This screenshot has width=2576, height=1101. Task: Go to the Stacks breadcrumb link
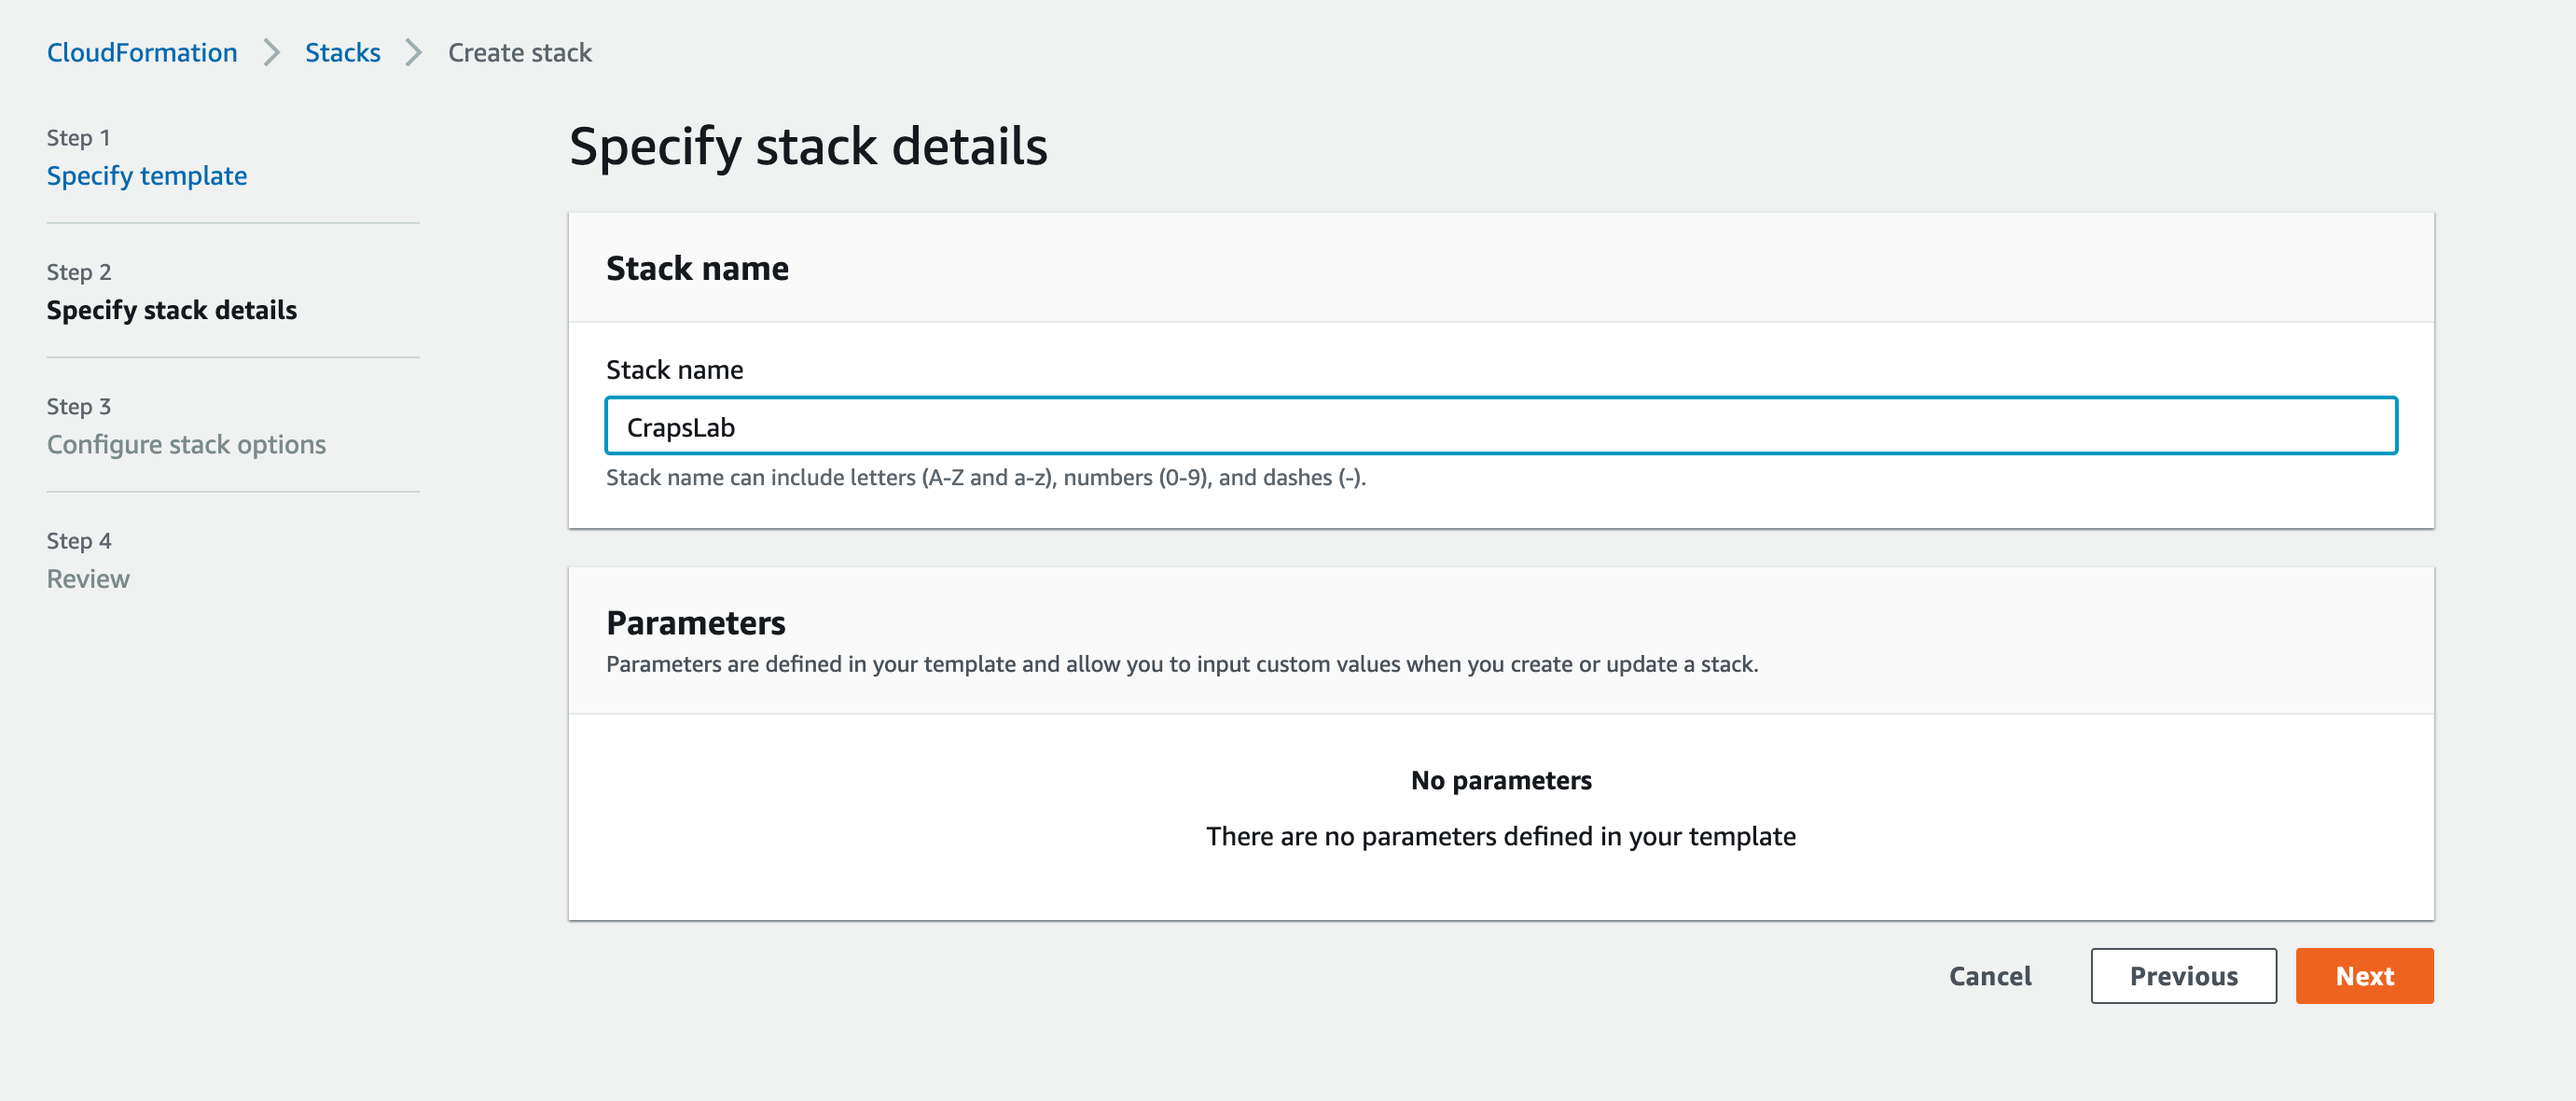click(x=342, y=52)
